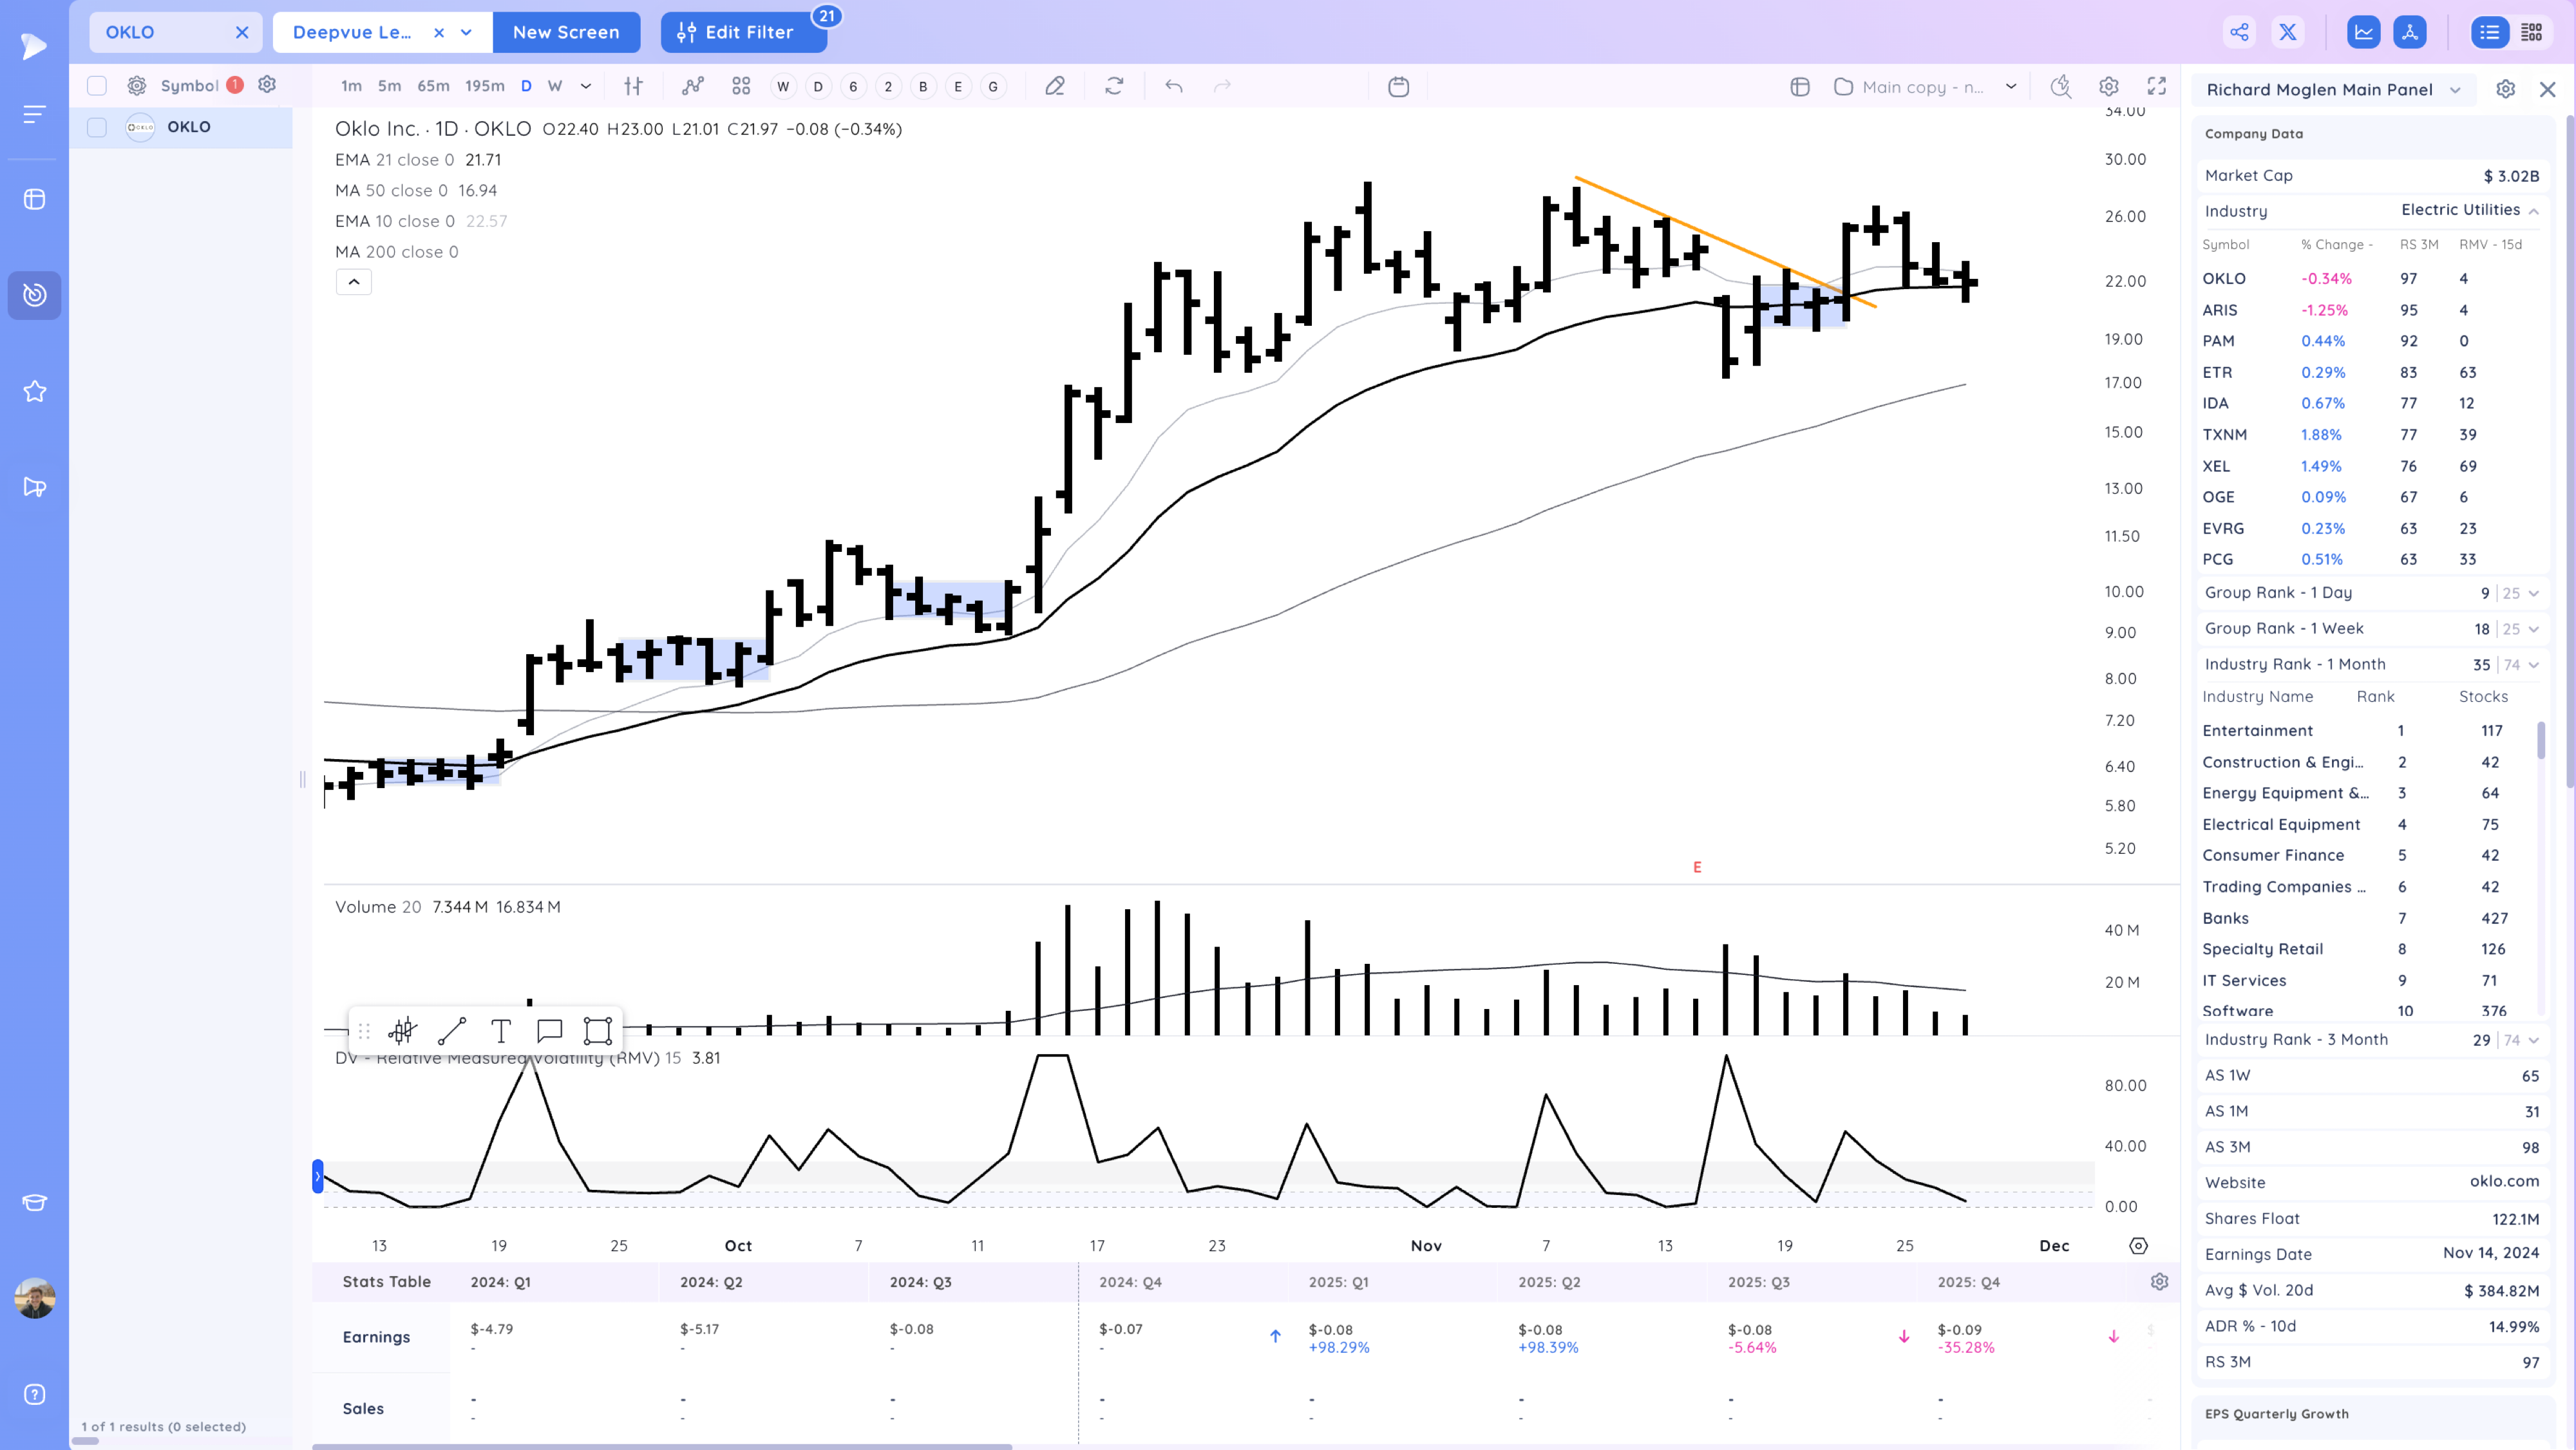Toggle the B circle button in chart toolbar
The width and height of the screenshot is (2576, 1450).
[x=923, y=86]
